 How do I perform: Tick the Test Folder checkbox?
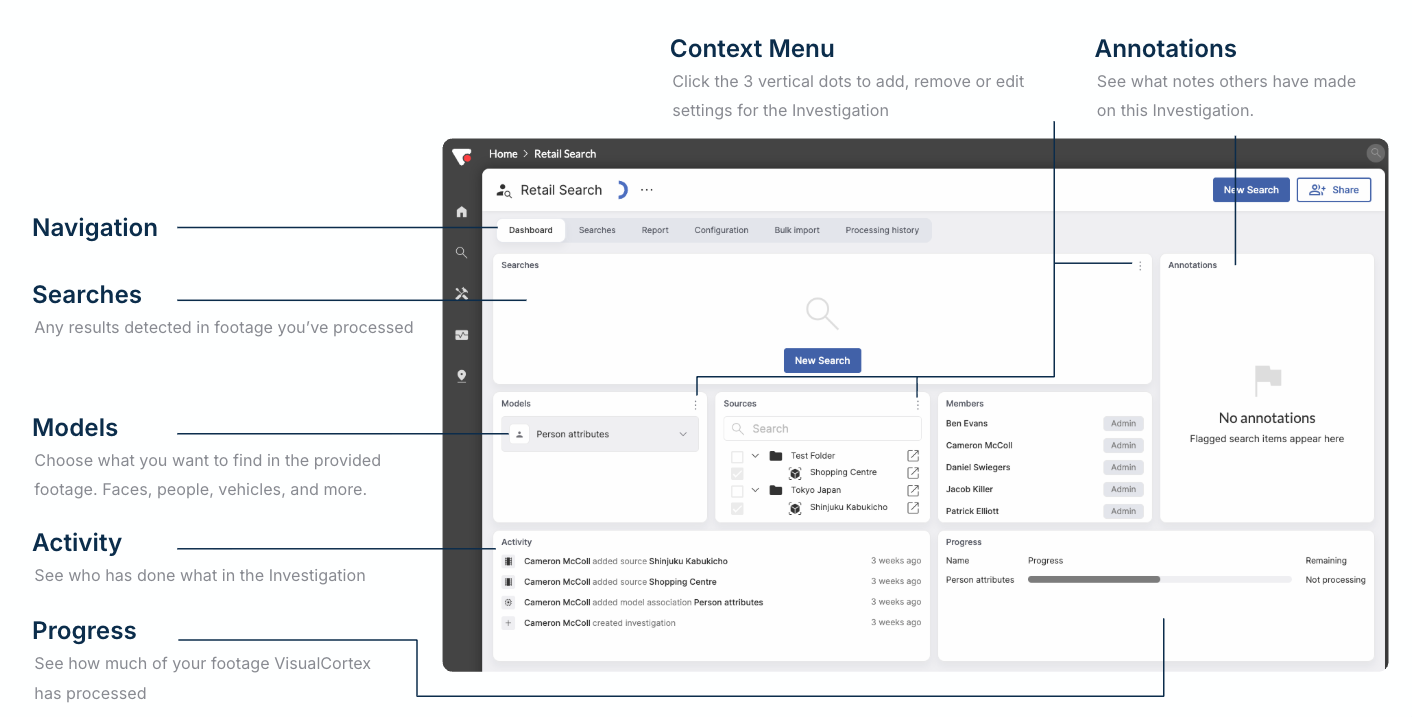pyautogui.click(x=737, y=457)
